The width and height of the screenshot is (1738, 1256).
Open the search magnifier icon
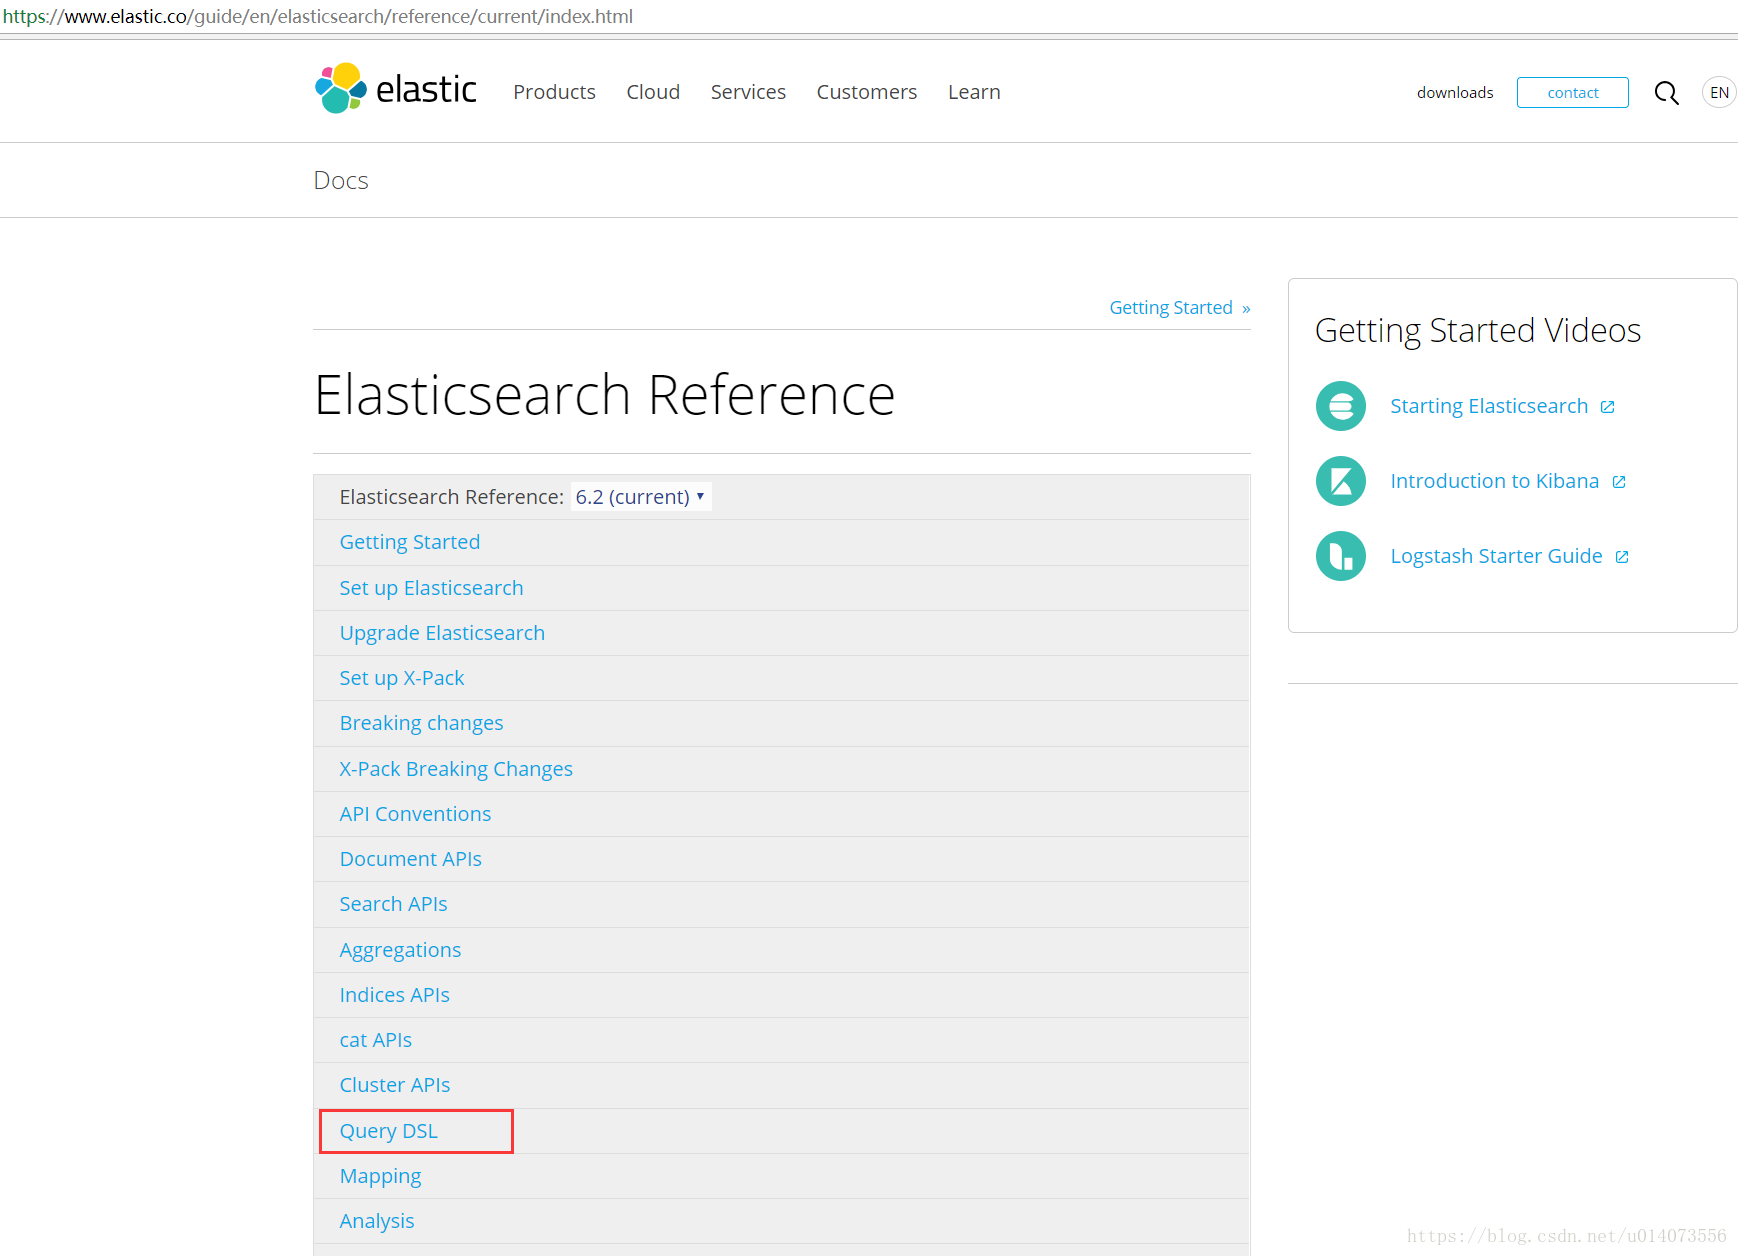[x=1666, y=93]
